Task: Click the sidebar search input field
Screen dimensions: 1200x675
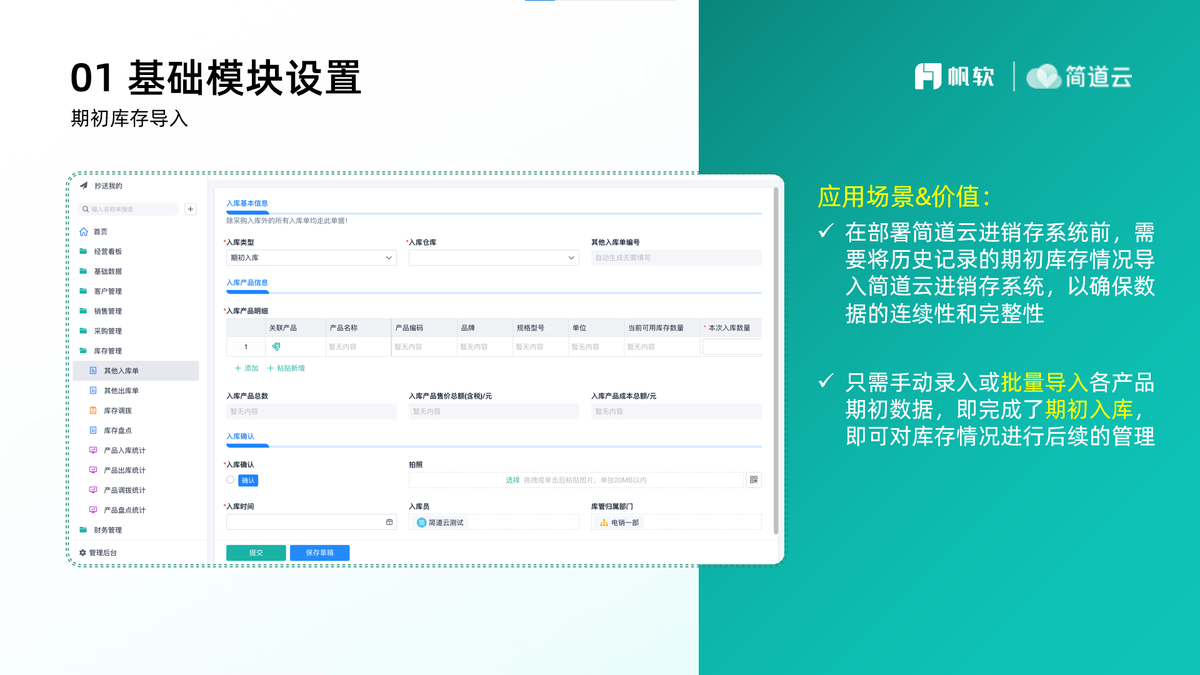Action: [x=130, y=209]
